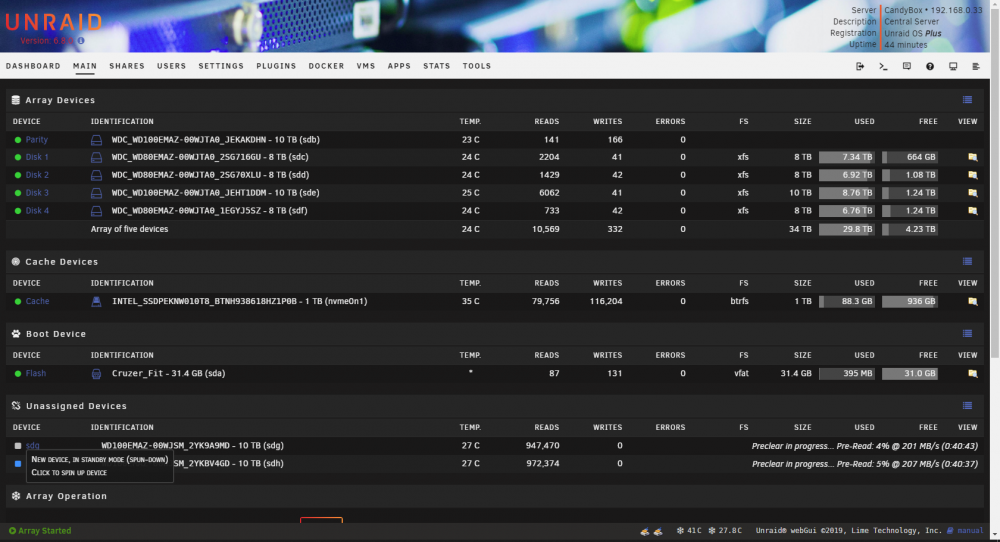Click the sdg device link

(33, 445)
